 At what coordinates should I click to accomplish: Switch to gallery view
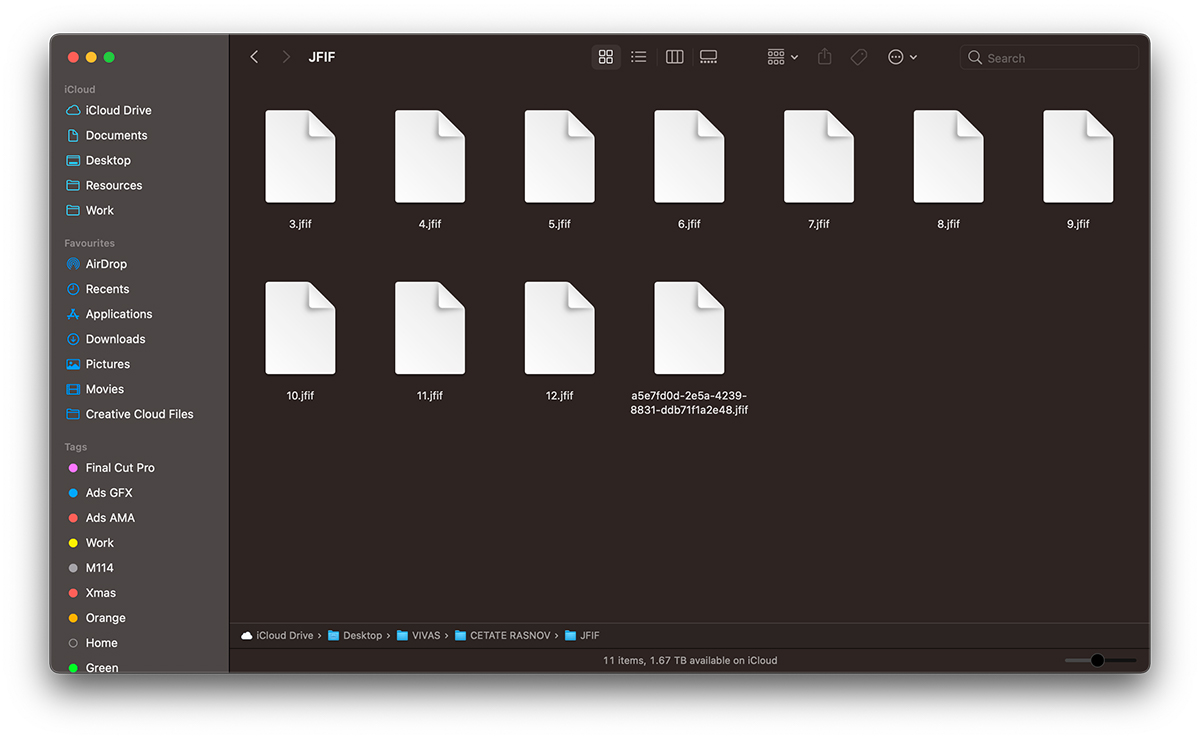coord(709,58)
